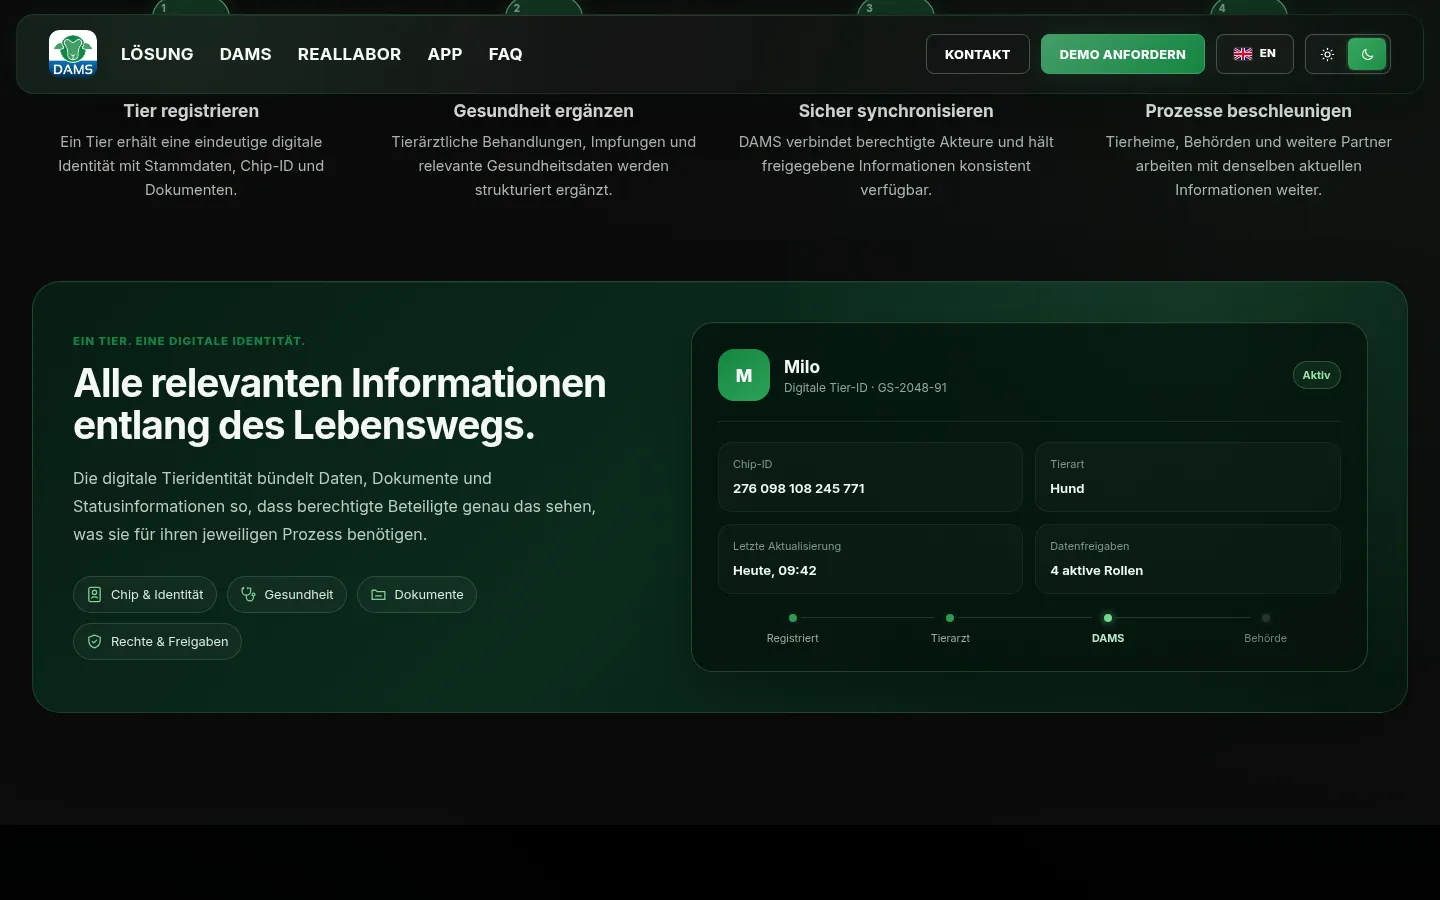Click the Sicher synchronisieren heading
Screen dimensions: 1440x900
(896, 111)
